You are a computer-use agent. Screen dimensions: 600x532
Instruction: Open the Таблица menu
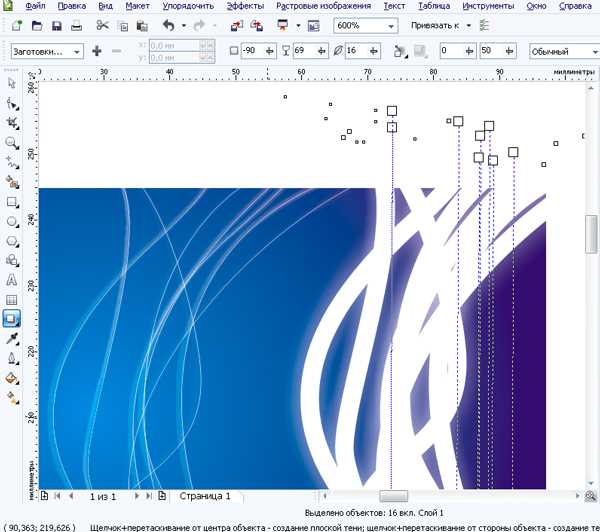pos(434,6)
